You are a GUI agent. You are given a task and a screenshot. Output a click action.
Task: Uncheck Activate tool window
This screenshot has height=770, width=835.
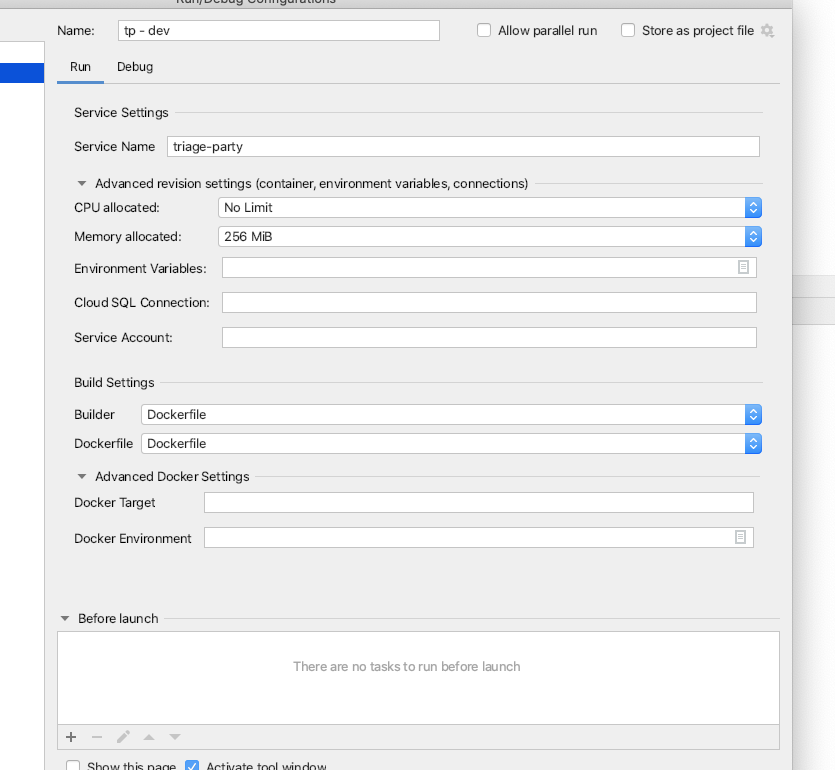192,766
